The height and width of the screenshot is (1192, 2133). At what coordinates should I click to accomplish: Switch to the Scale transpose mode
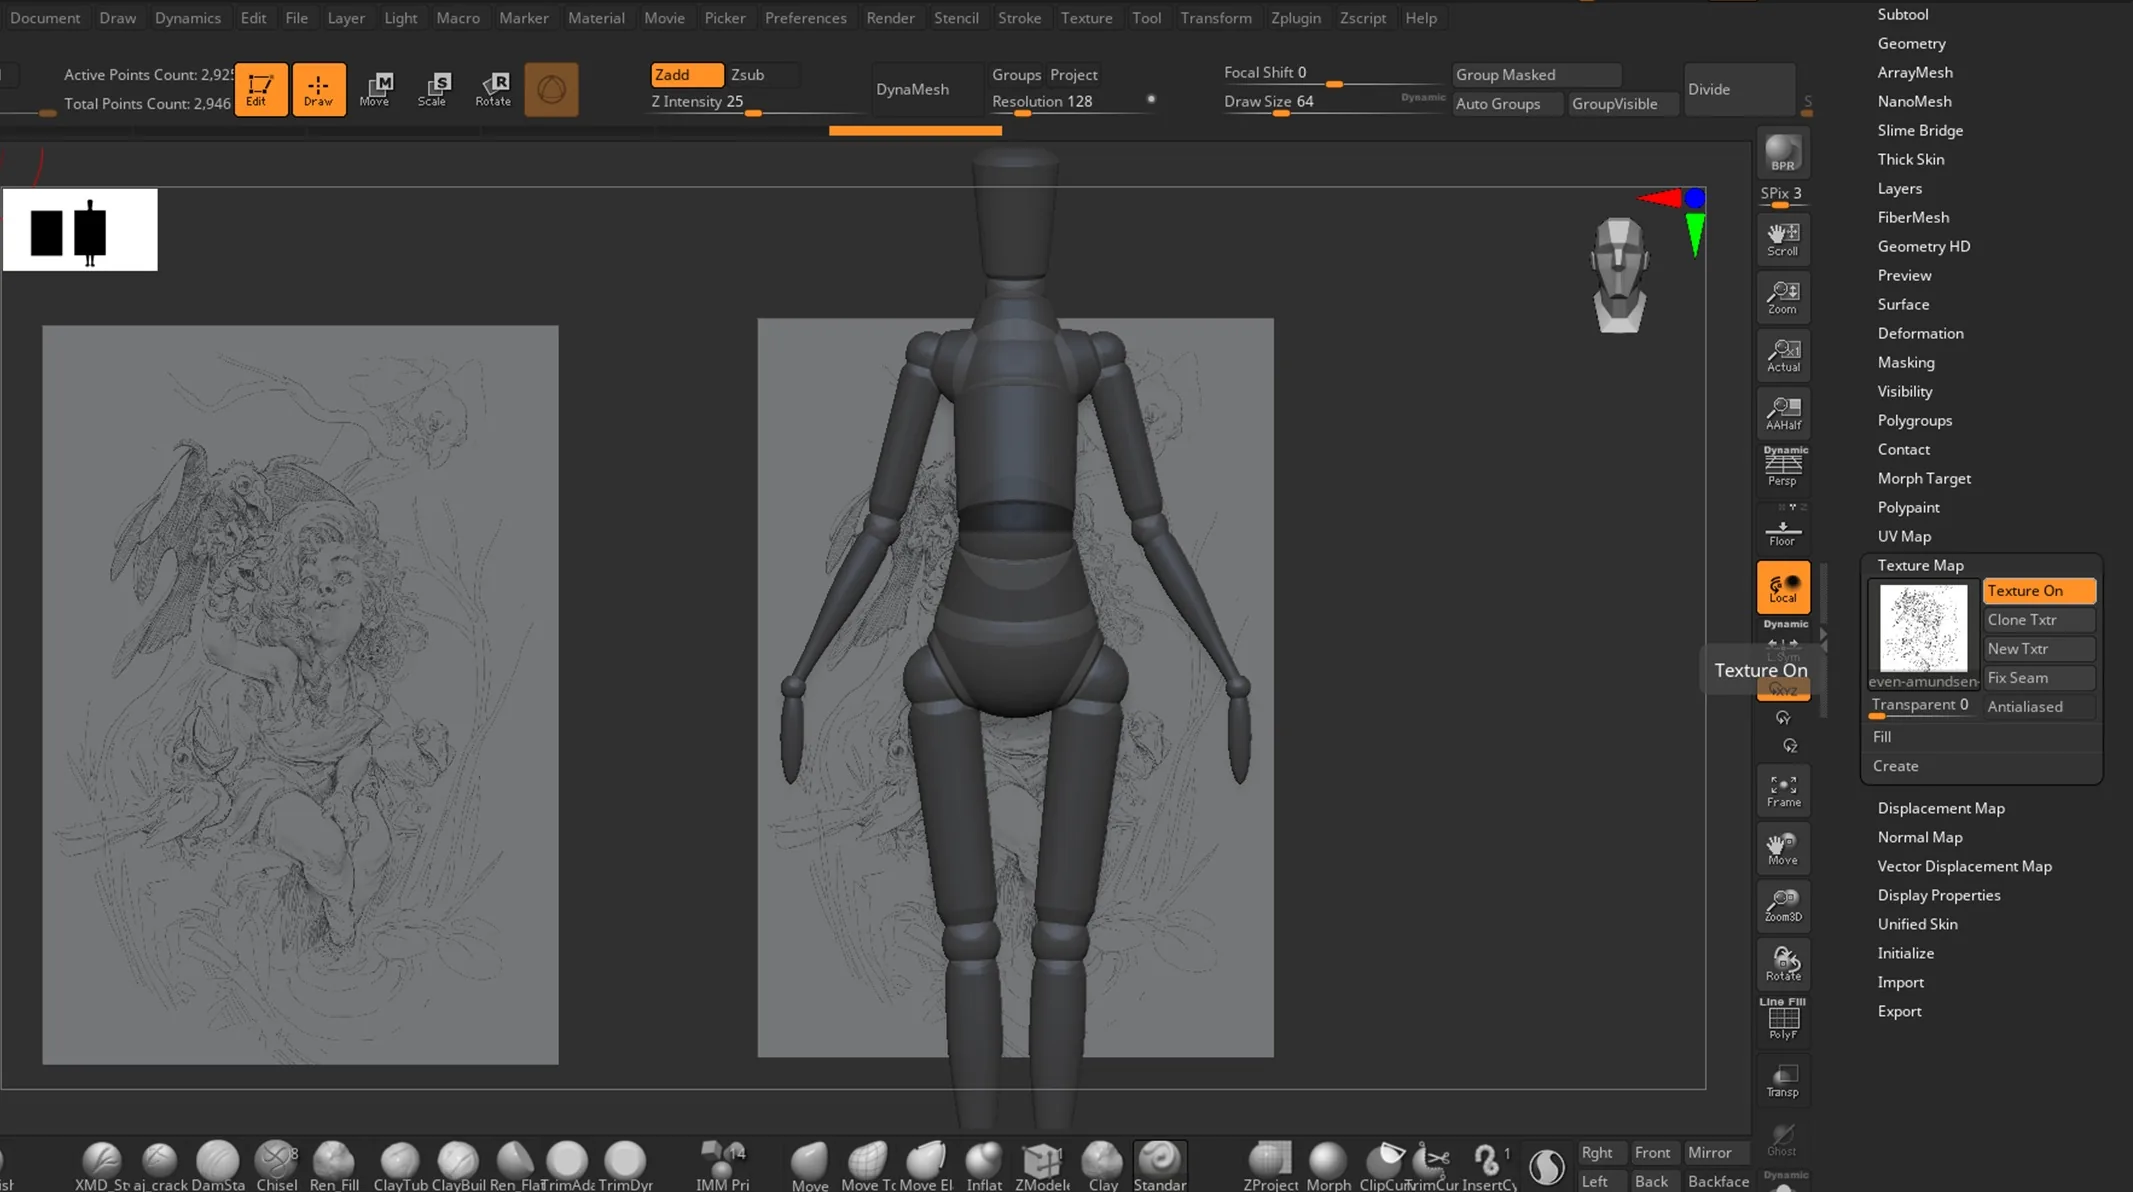click(x=433, y=89)
